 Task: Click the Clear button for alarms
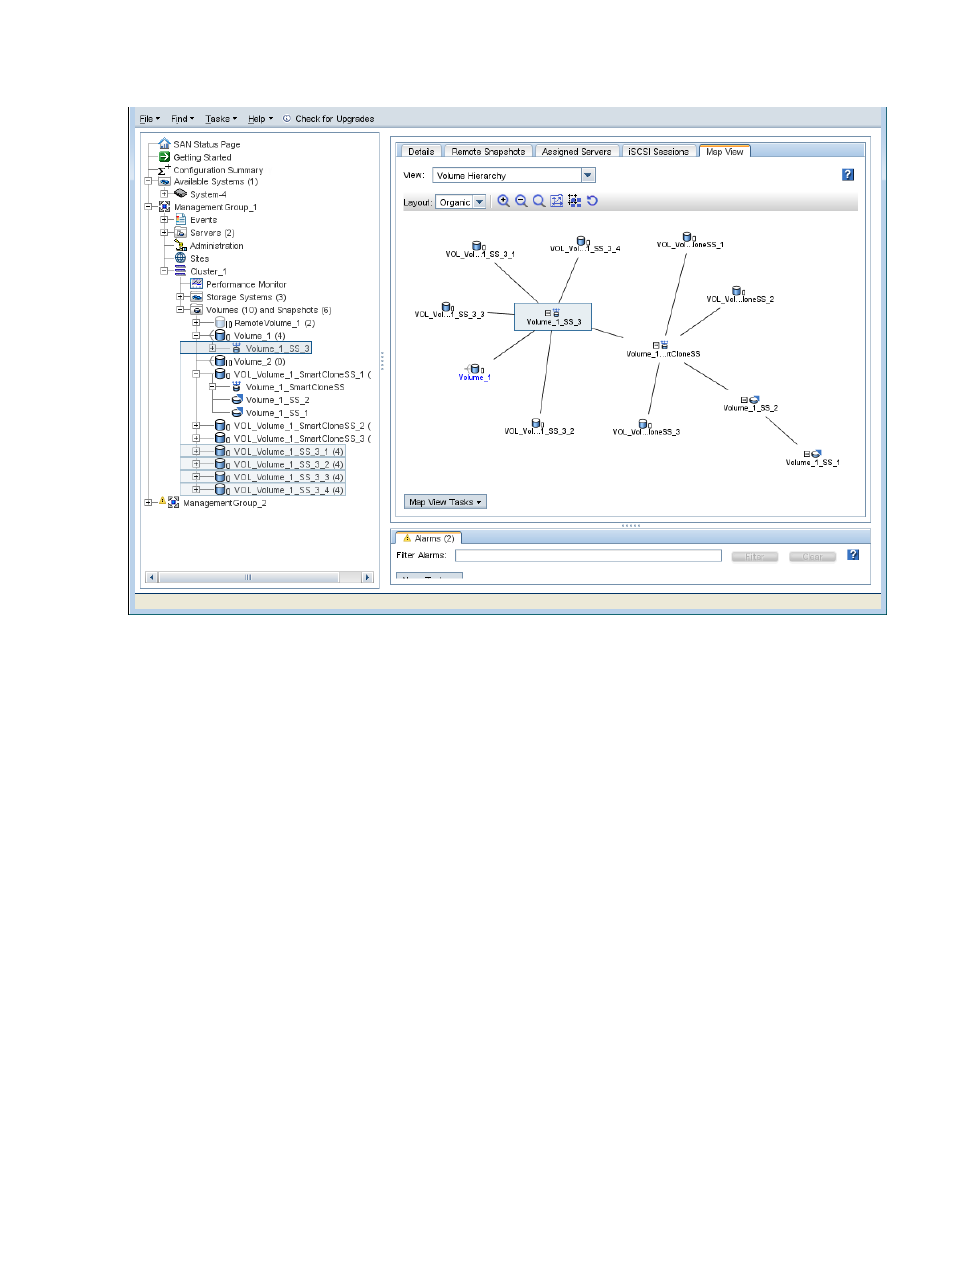(812, 556)
